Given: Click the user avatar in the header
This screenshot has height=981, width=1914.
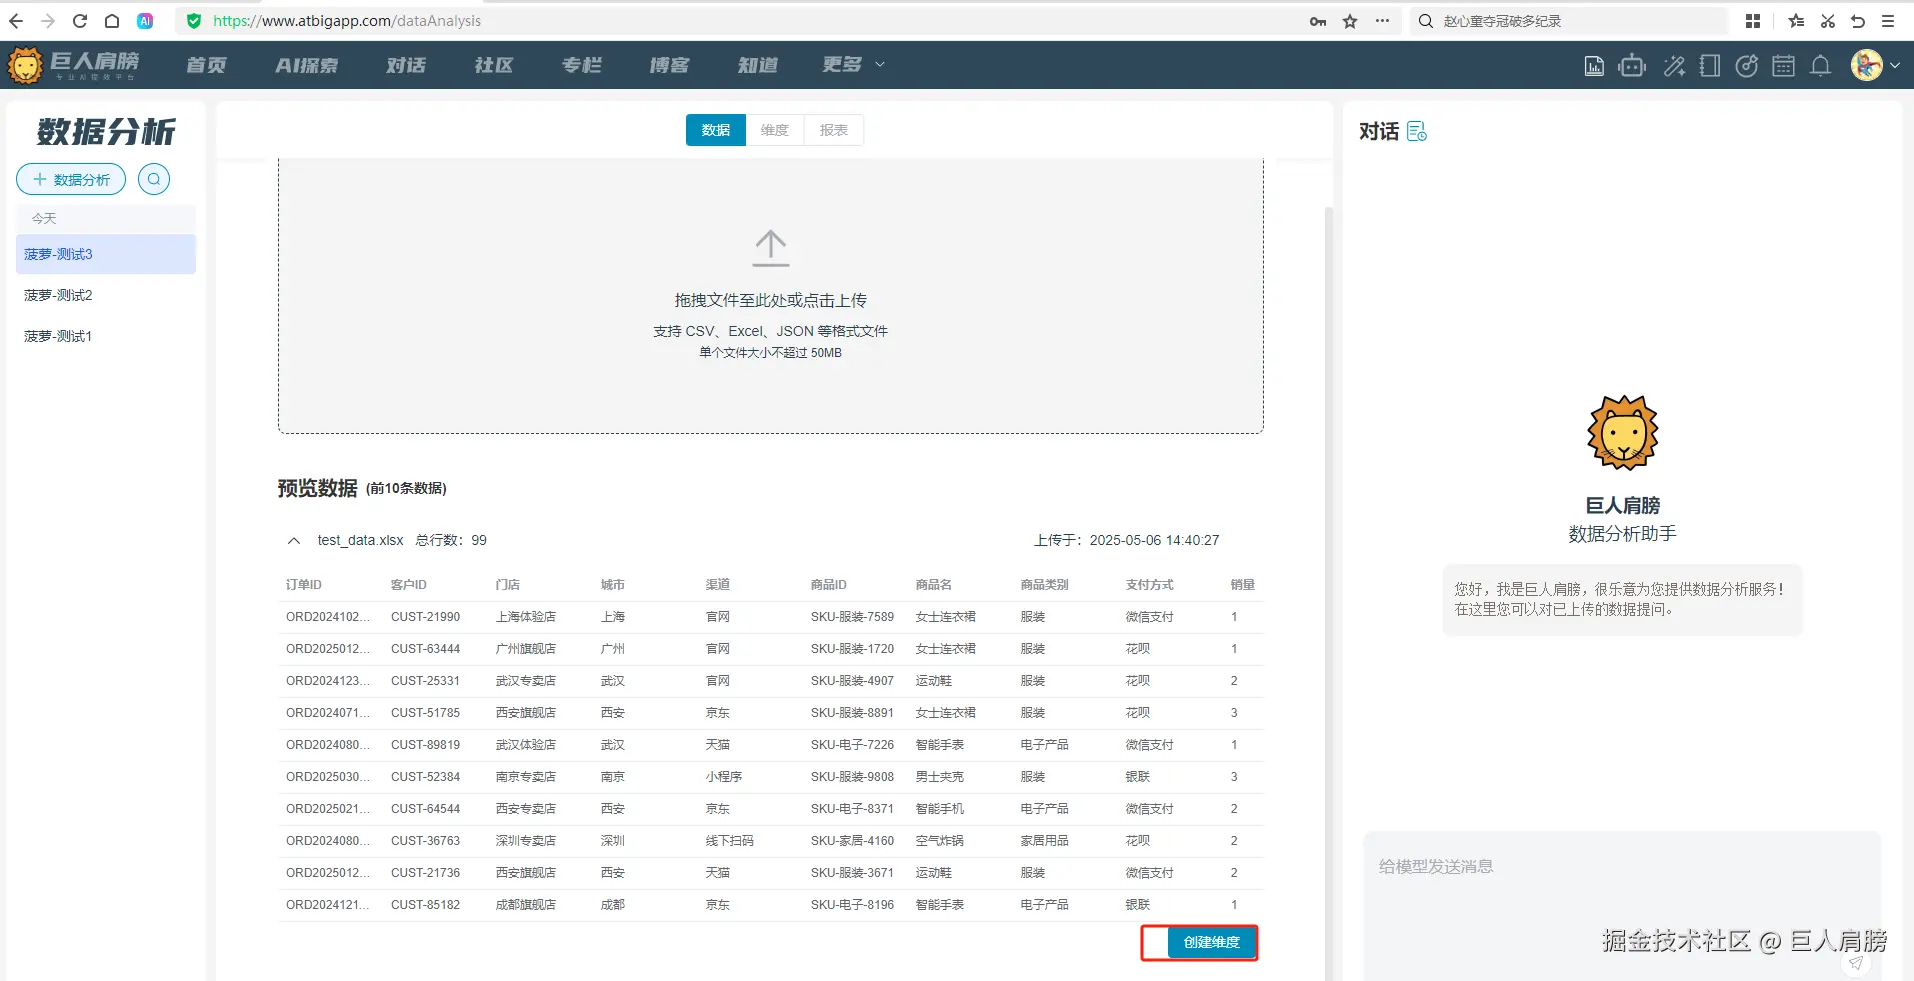Looking at the screenshot, I should 1867,65.
